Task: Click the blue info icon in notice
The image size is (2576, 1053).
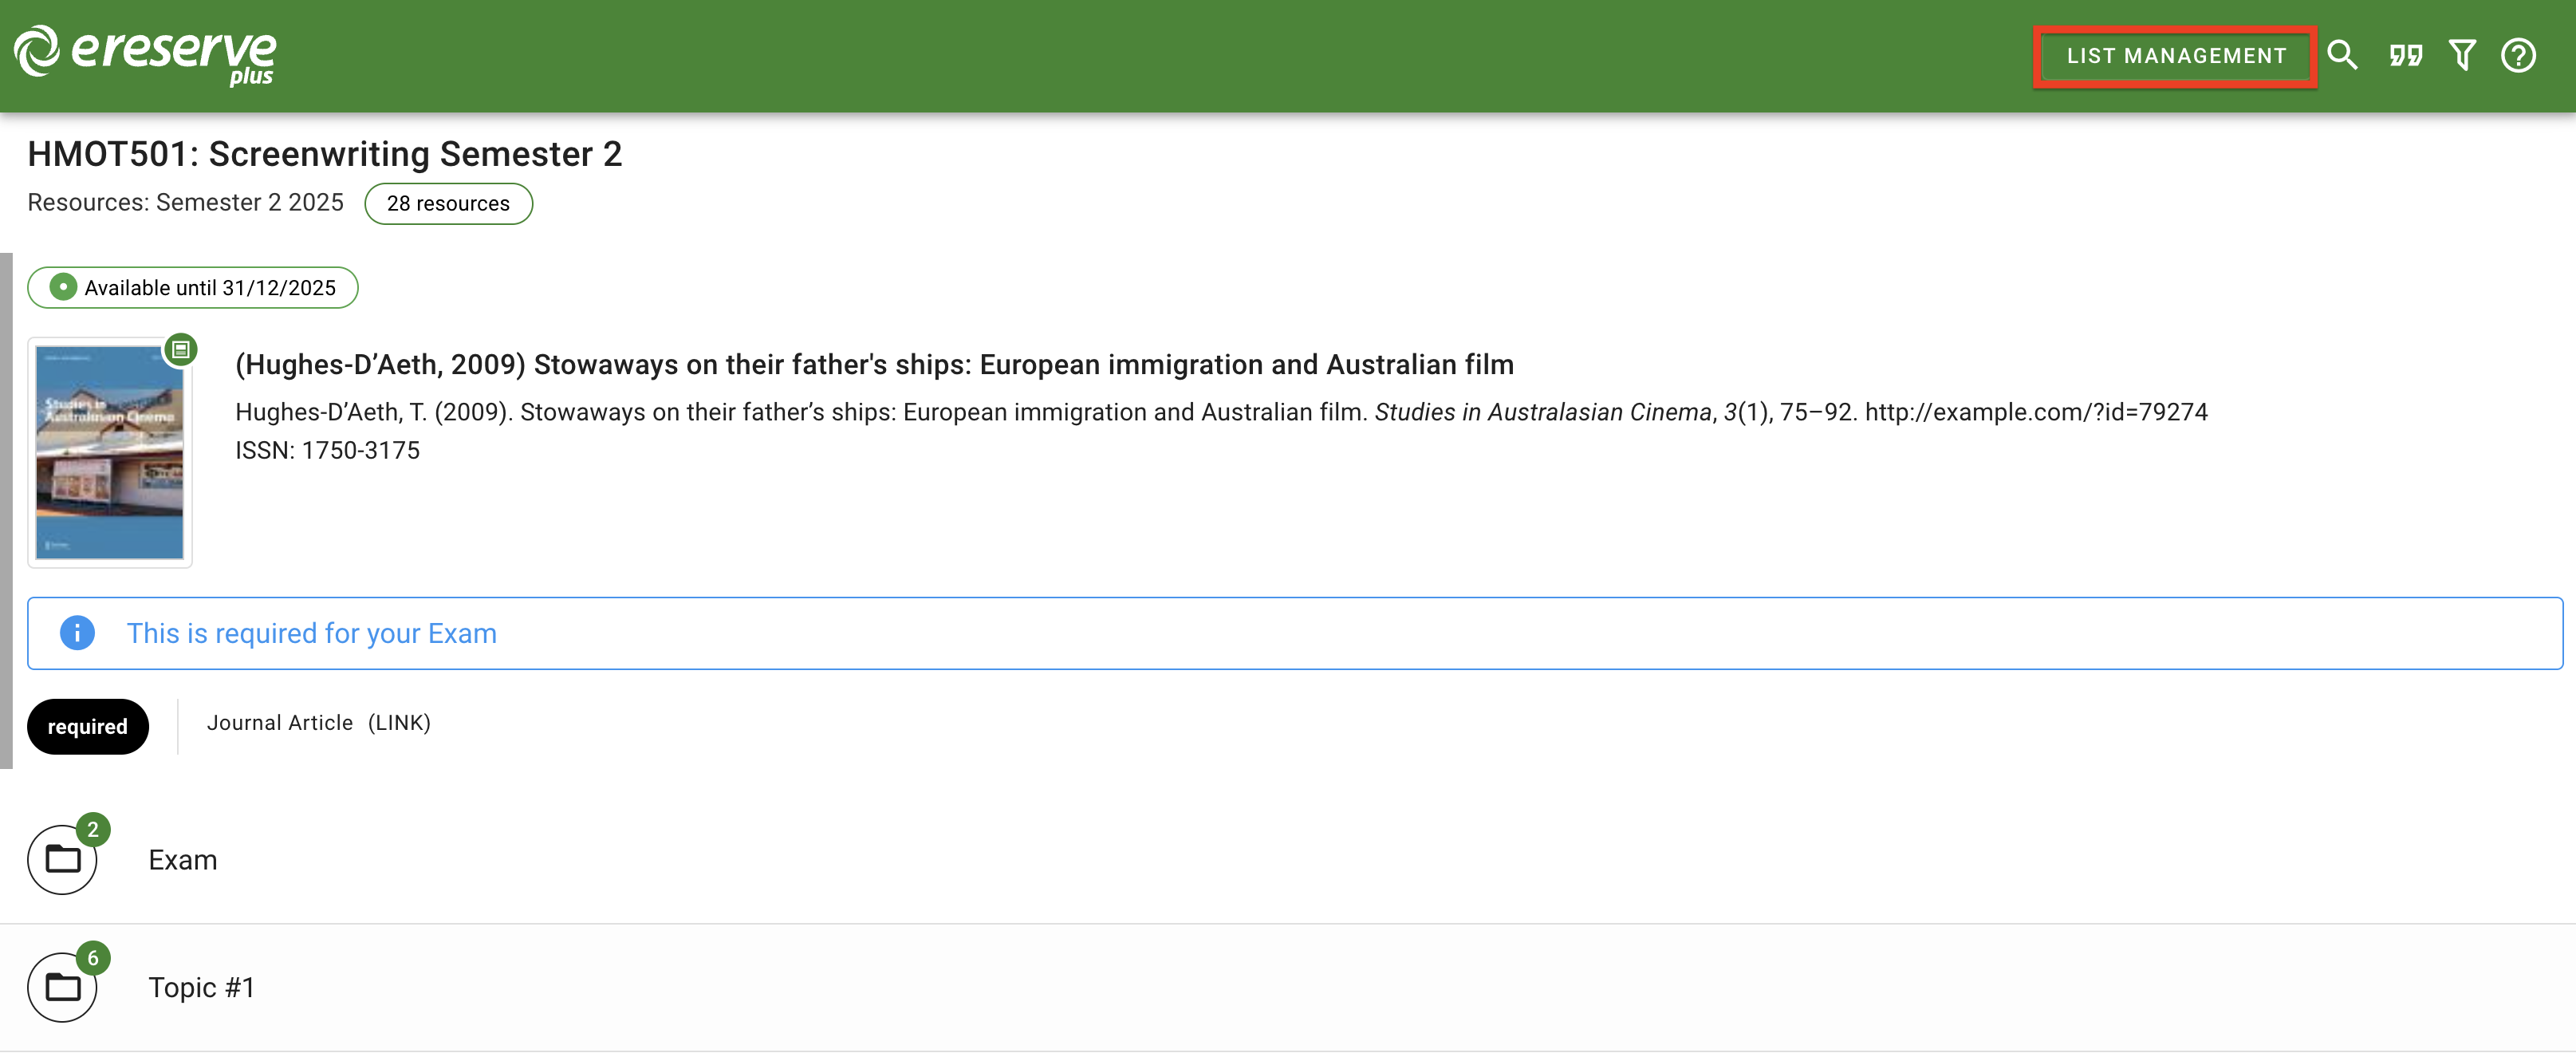Action: pos(77,633)
